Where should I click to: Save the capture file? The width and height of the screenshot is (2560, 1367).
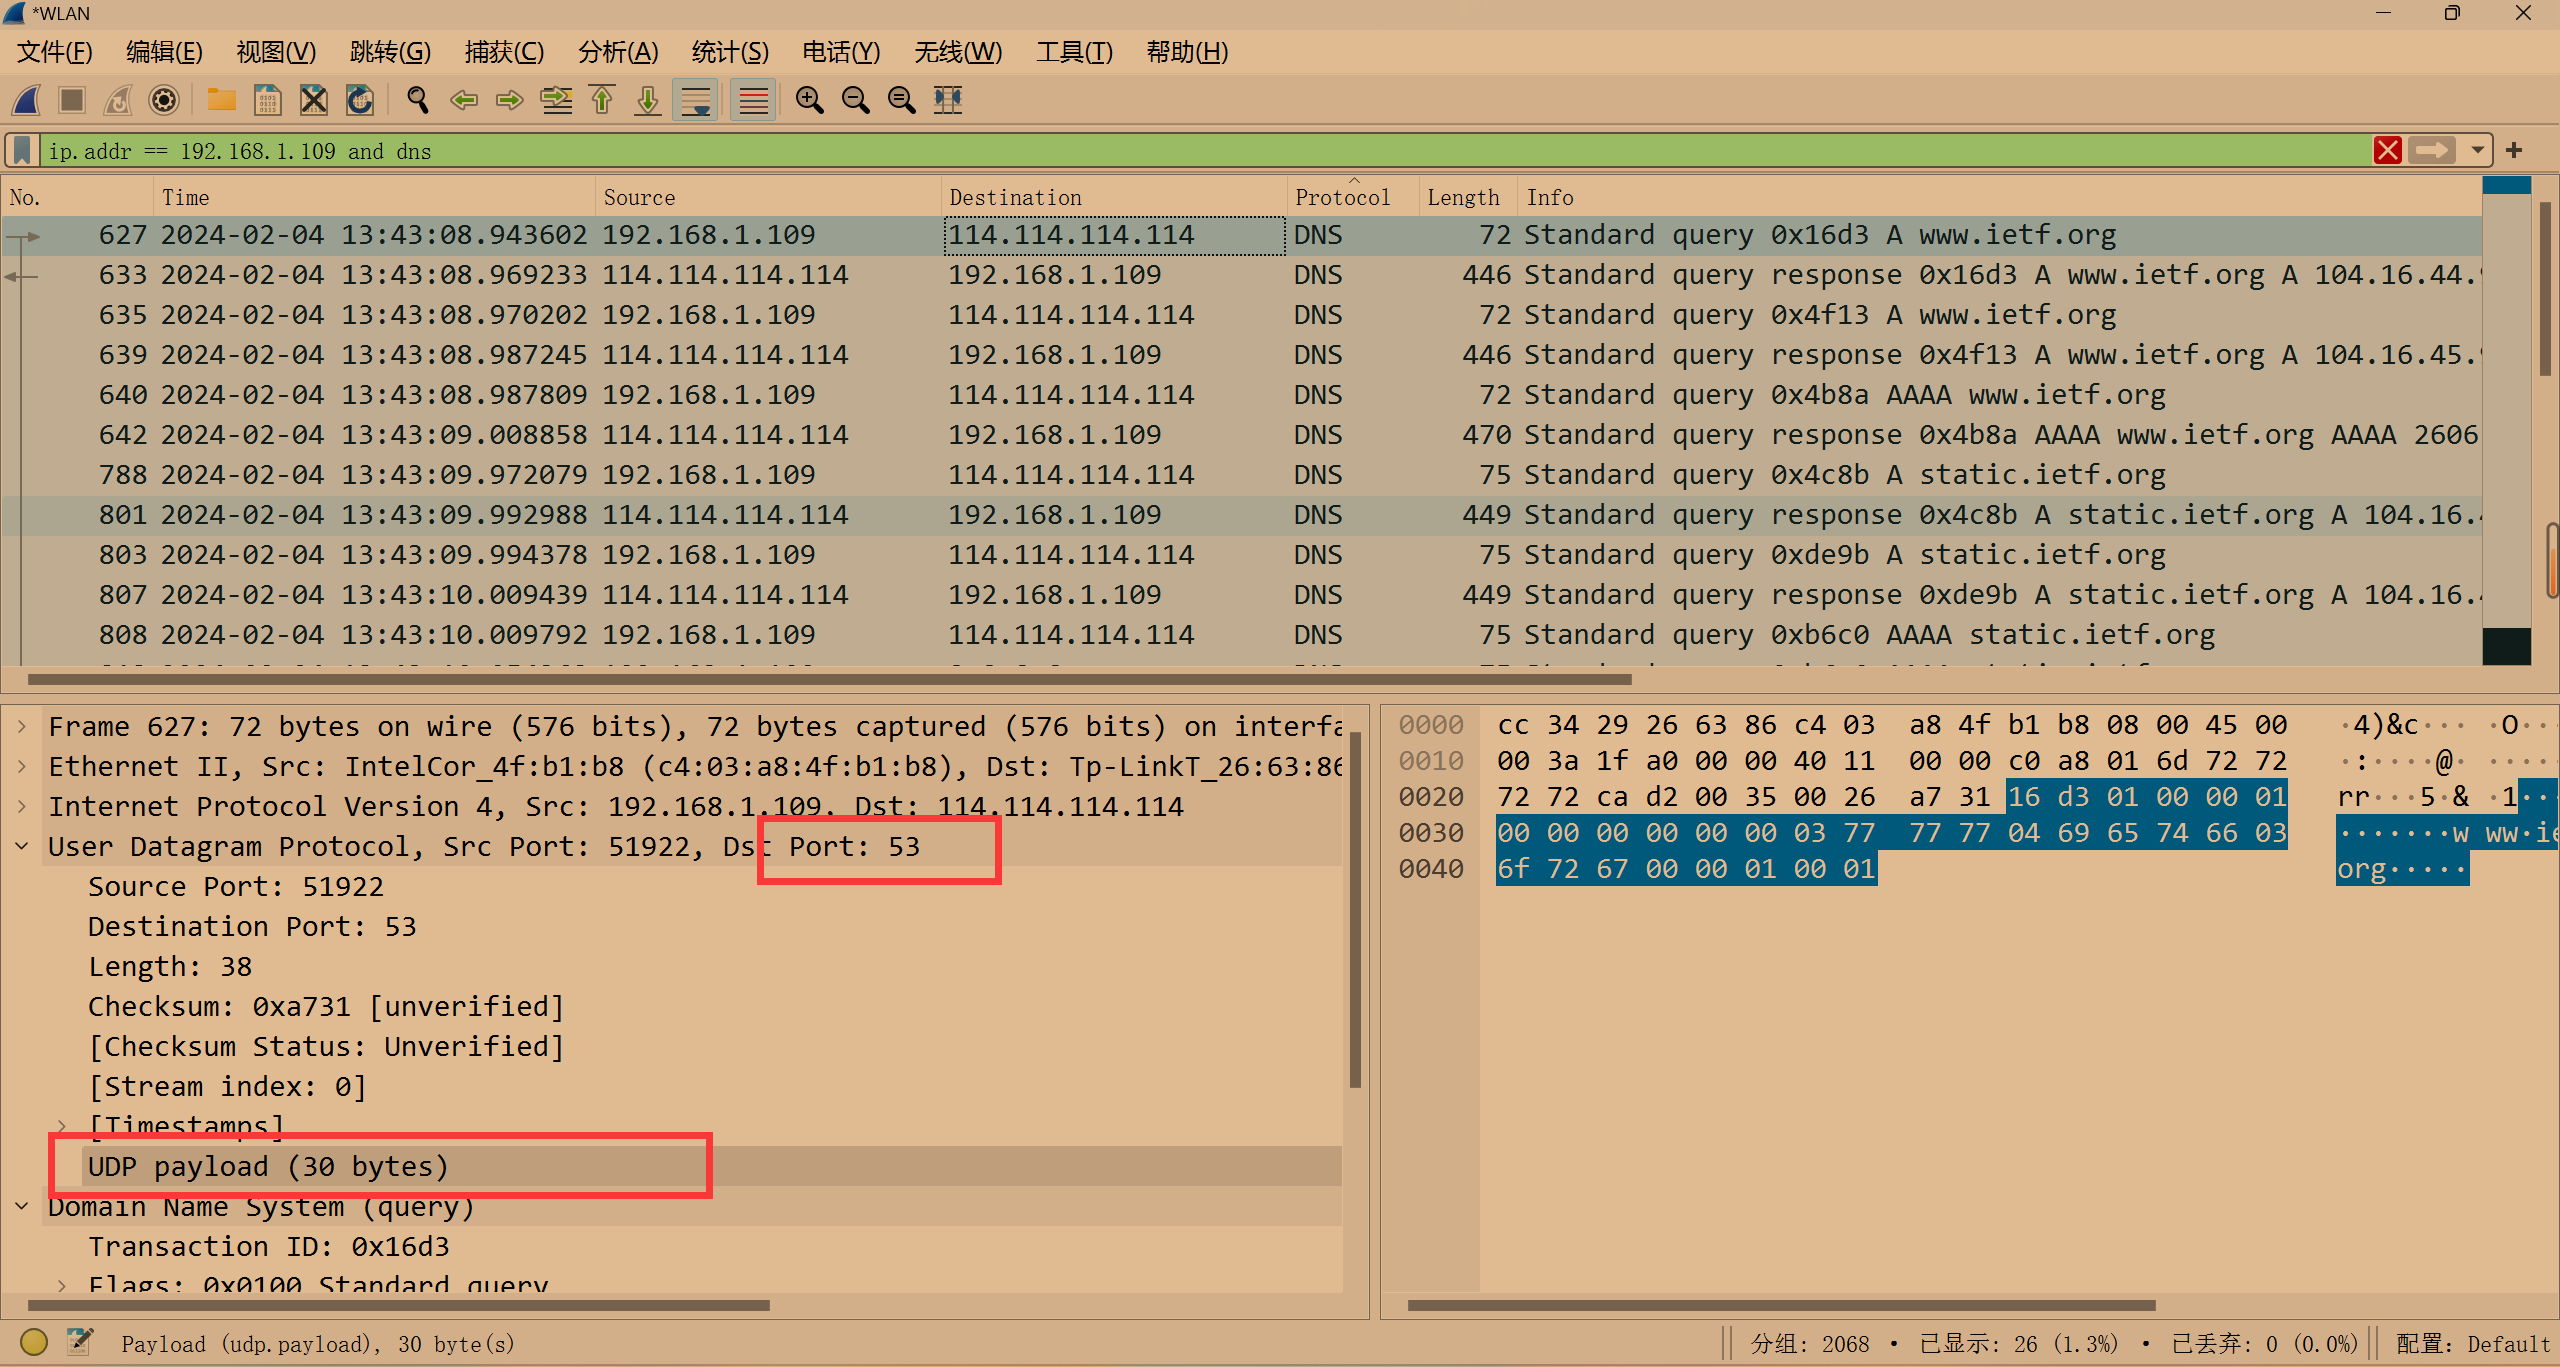[267, 100]
